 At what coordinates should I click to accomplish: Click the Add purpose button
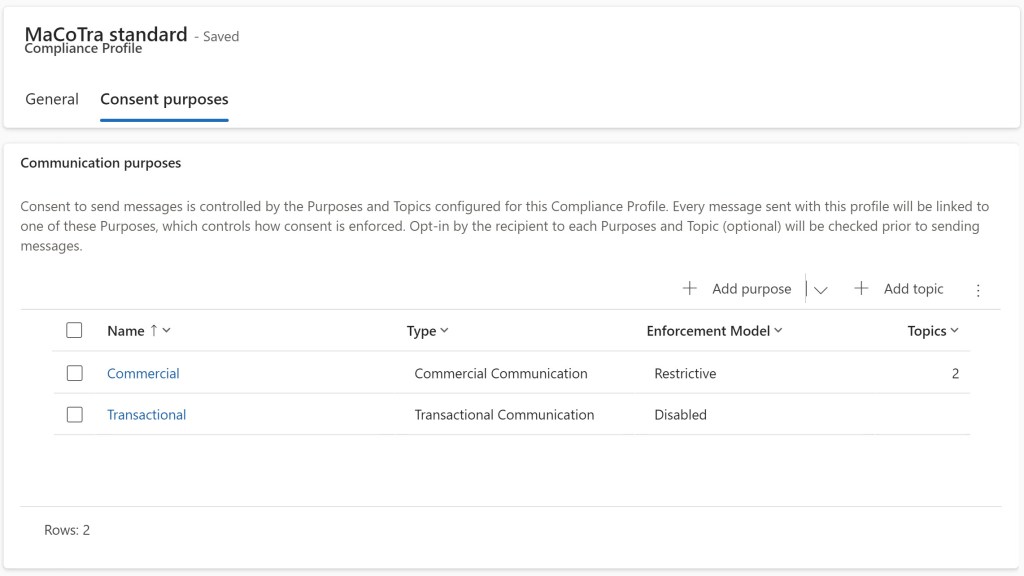[750, 288]
